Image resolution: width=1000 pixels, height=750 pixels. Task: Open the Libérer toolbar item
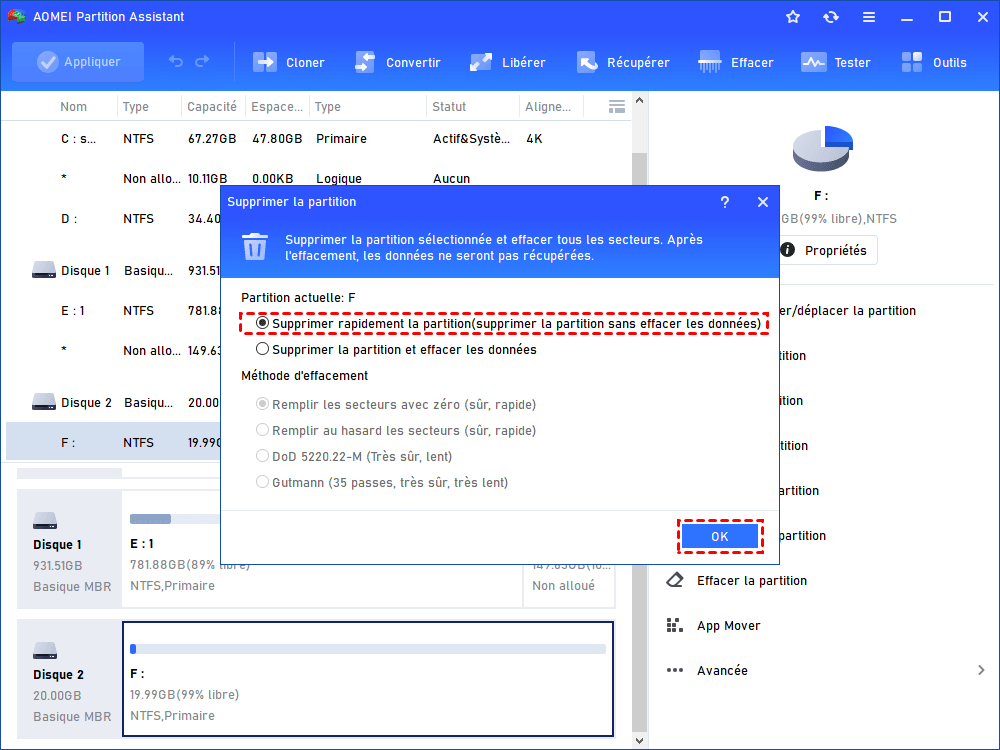pyautogui.click(x=508, y=62)
